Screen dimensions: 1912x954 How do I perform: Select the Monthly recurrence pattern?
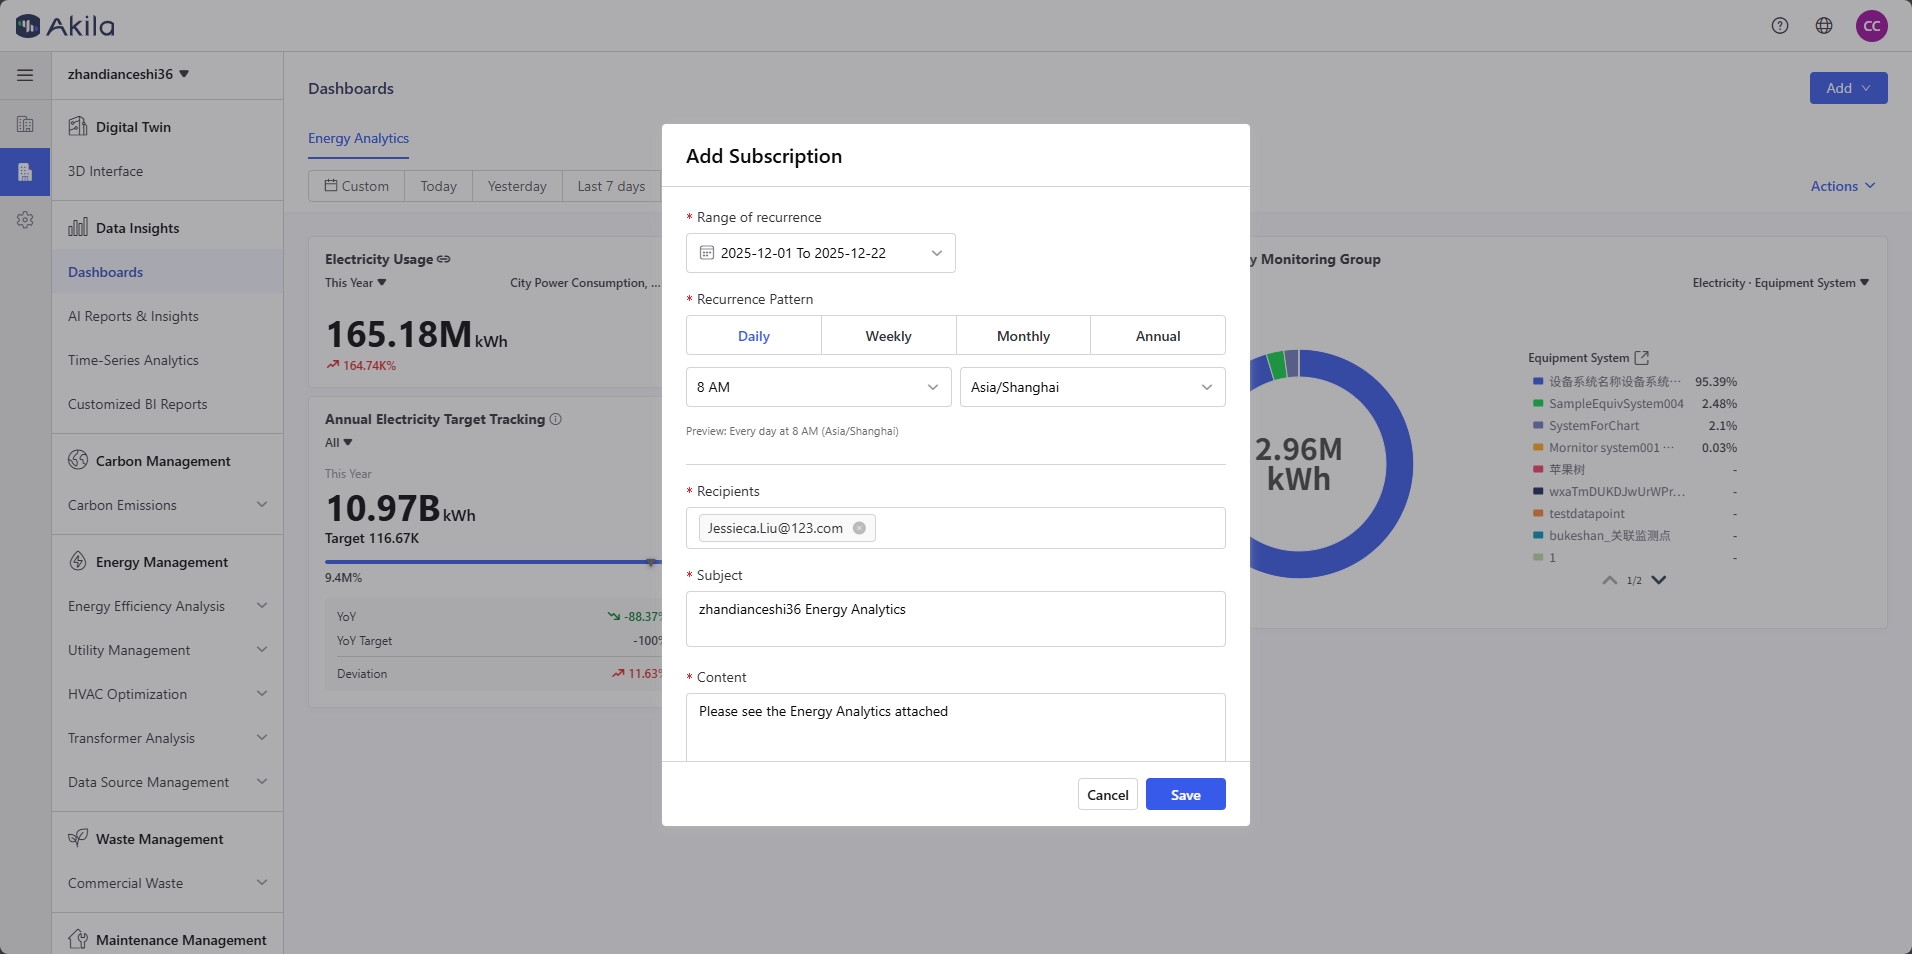click(x=1023, y=336)
